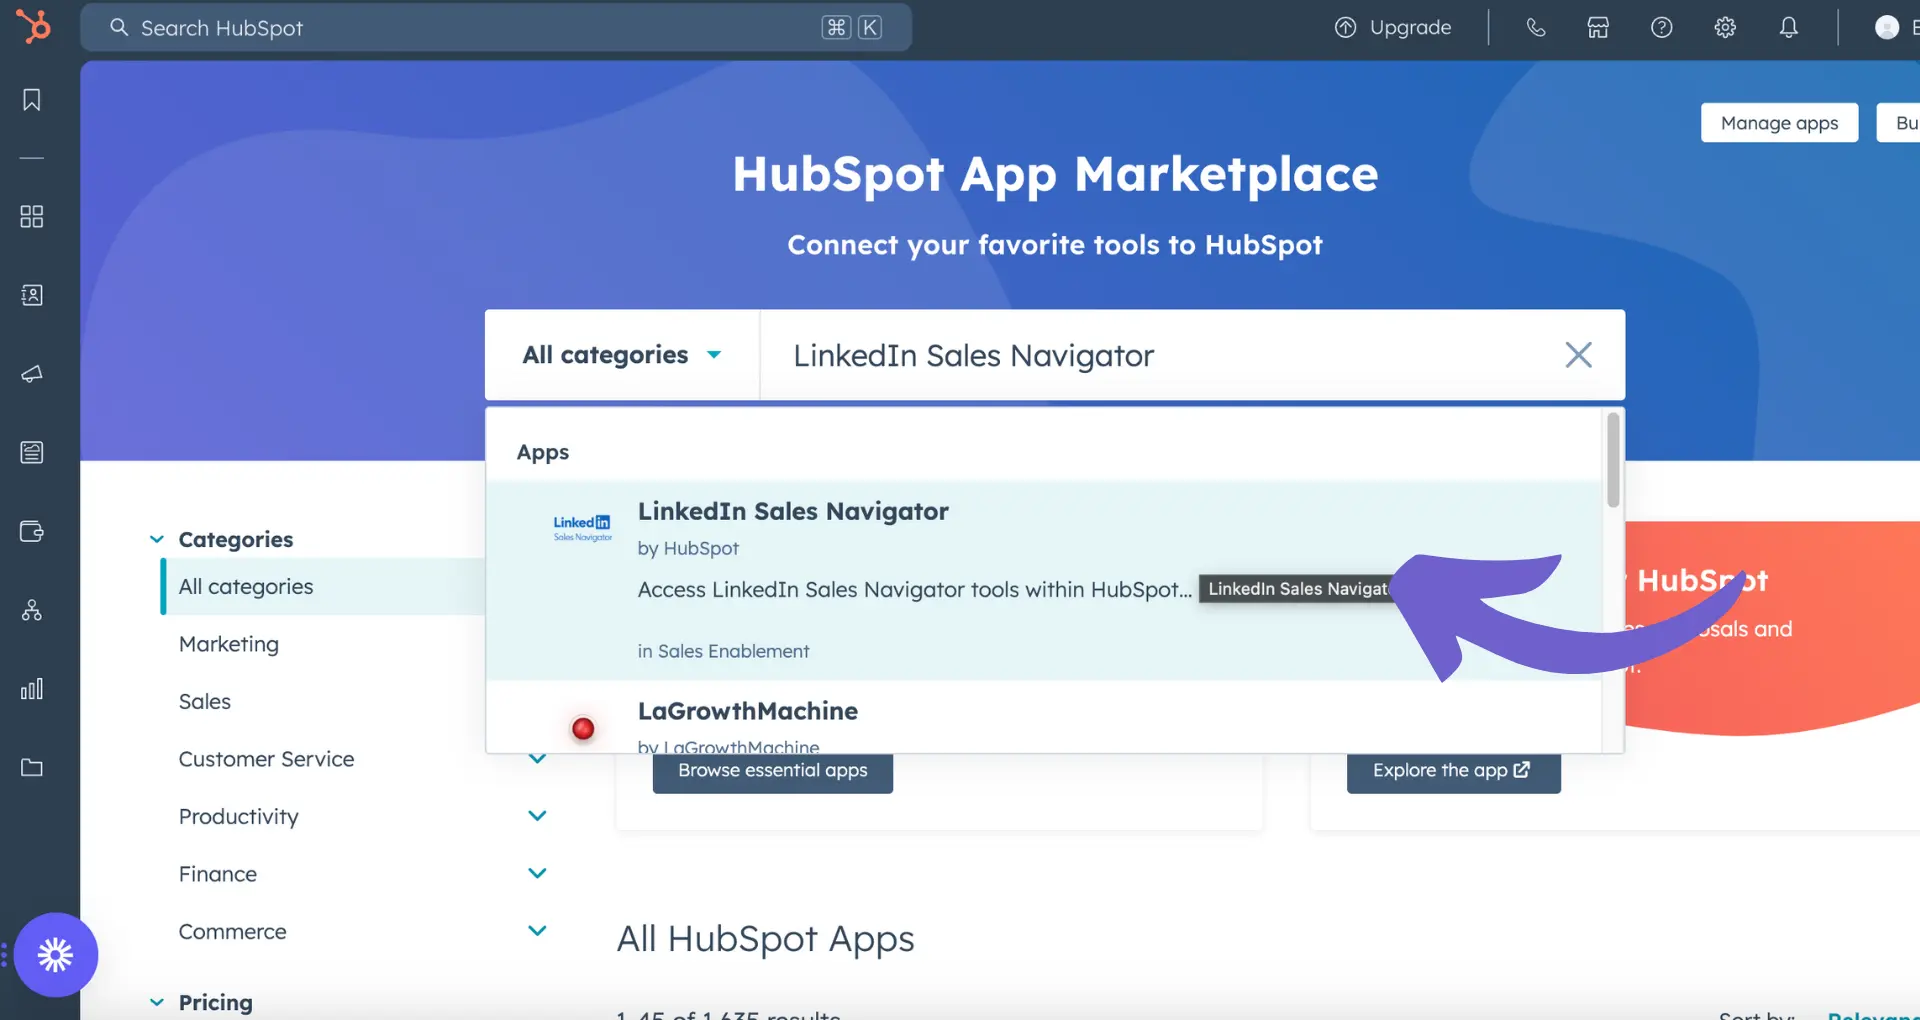Viewport: 1920px width, 1020px height.
Task: Expand the Finance category chevron
Action: [x=537, y=874]
